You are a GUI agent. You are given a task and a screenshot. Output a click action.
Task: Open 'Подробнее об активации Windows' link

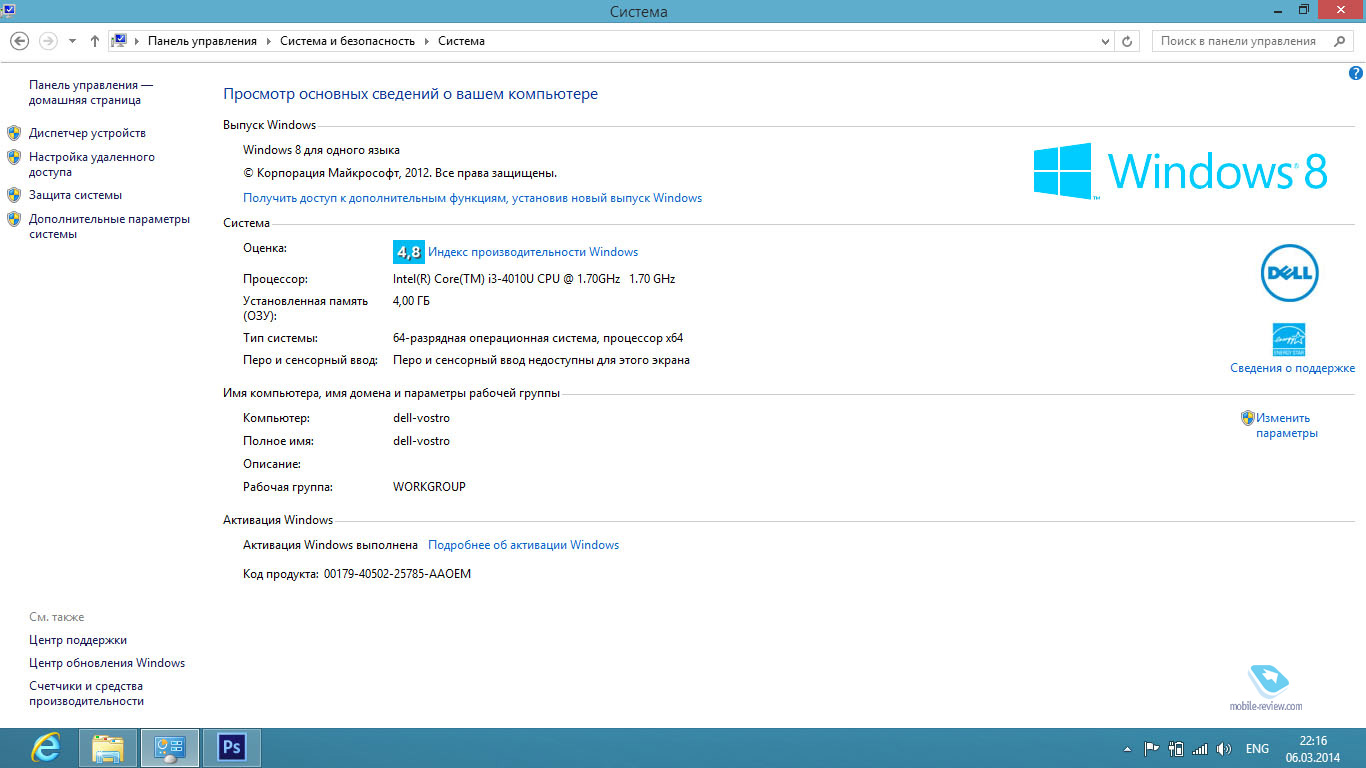click(524, 545)
